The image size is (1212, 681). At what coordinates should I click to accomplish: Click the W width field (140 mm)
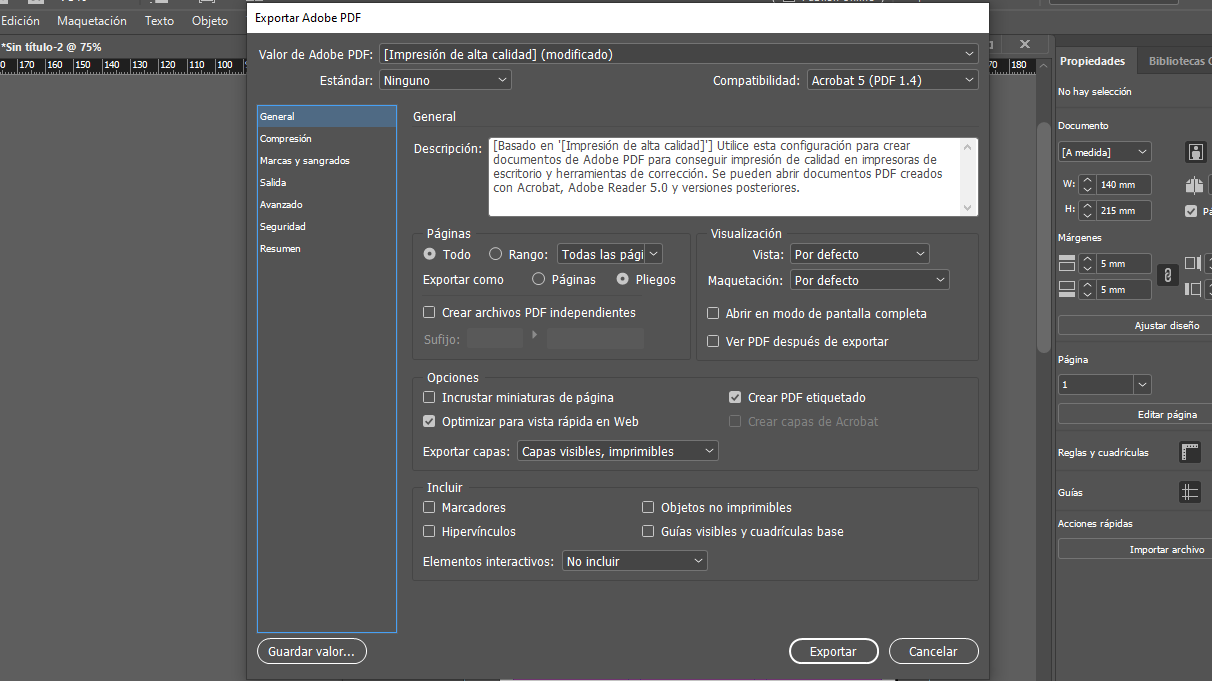(1124, 185)
